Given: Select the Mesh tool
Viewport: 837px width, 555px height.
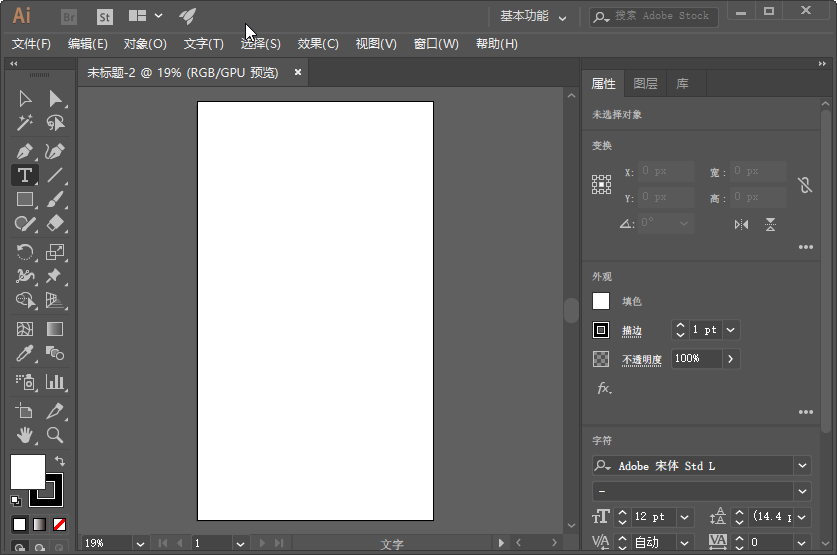Looking at the screenshot, I should coord(25,329).
